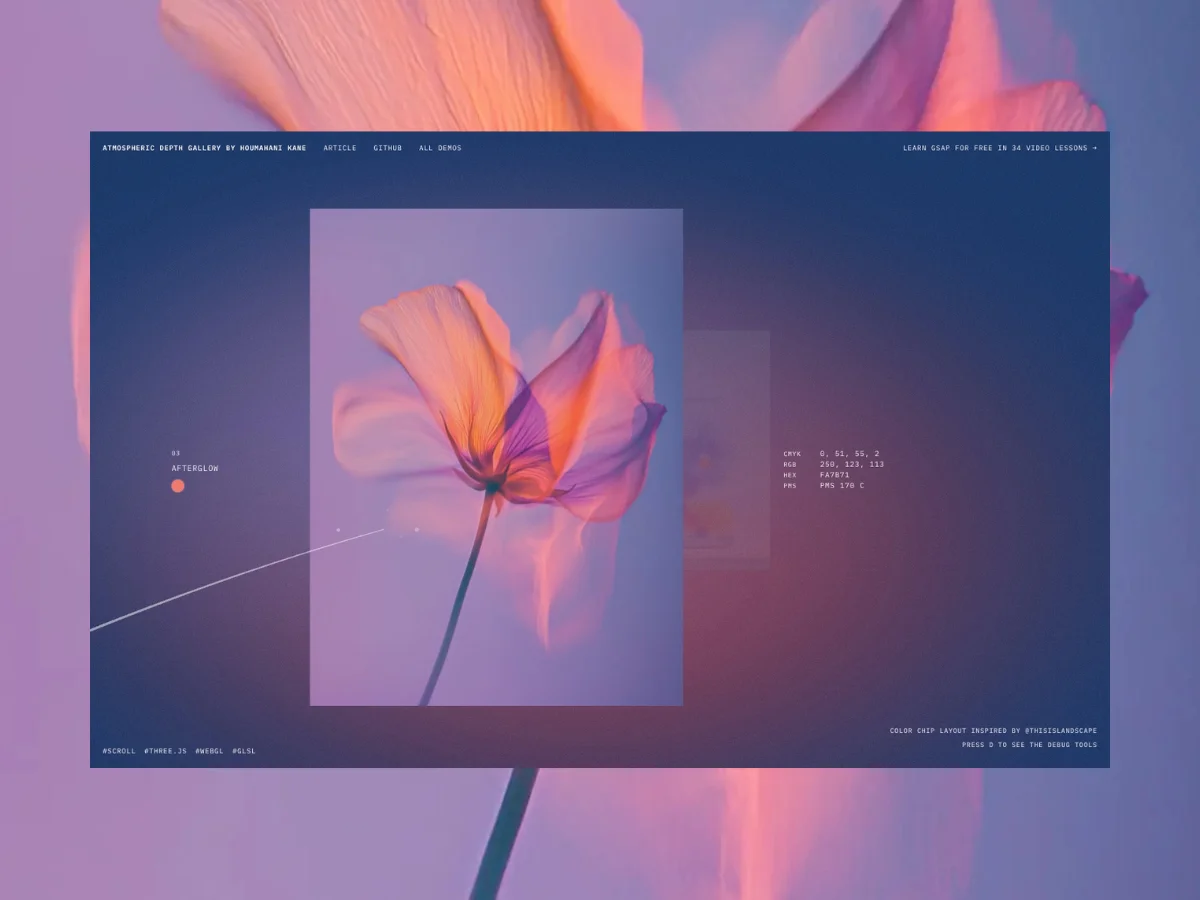Click the AFTERGLOW color name label
Viewport: 1200px width, 900px height.
pyautogui.click(x=195, y=468)
